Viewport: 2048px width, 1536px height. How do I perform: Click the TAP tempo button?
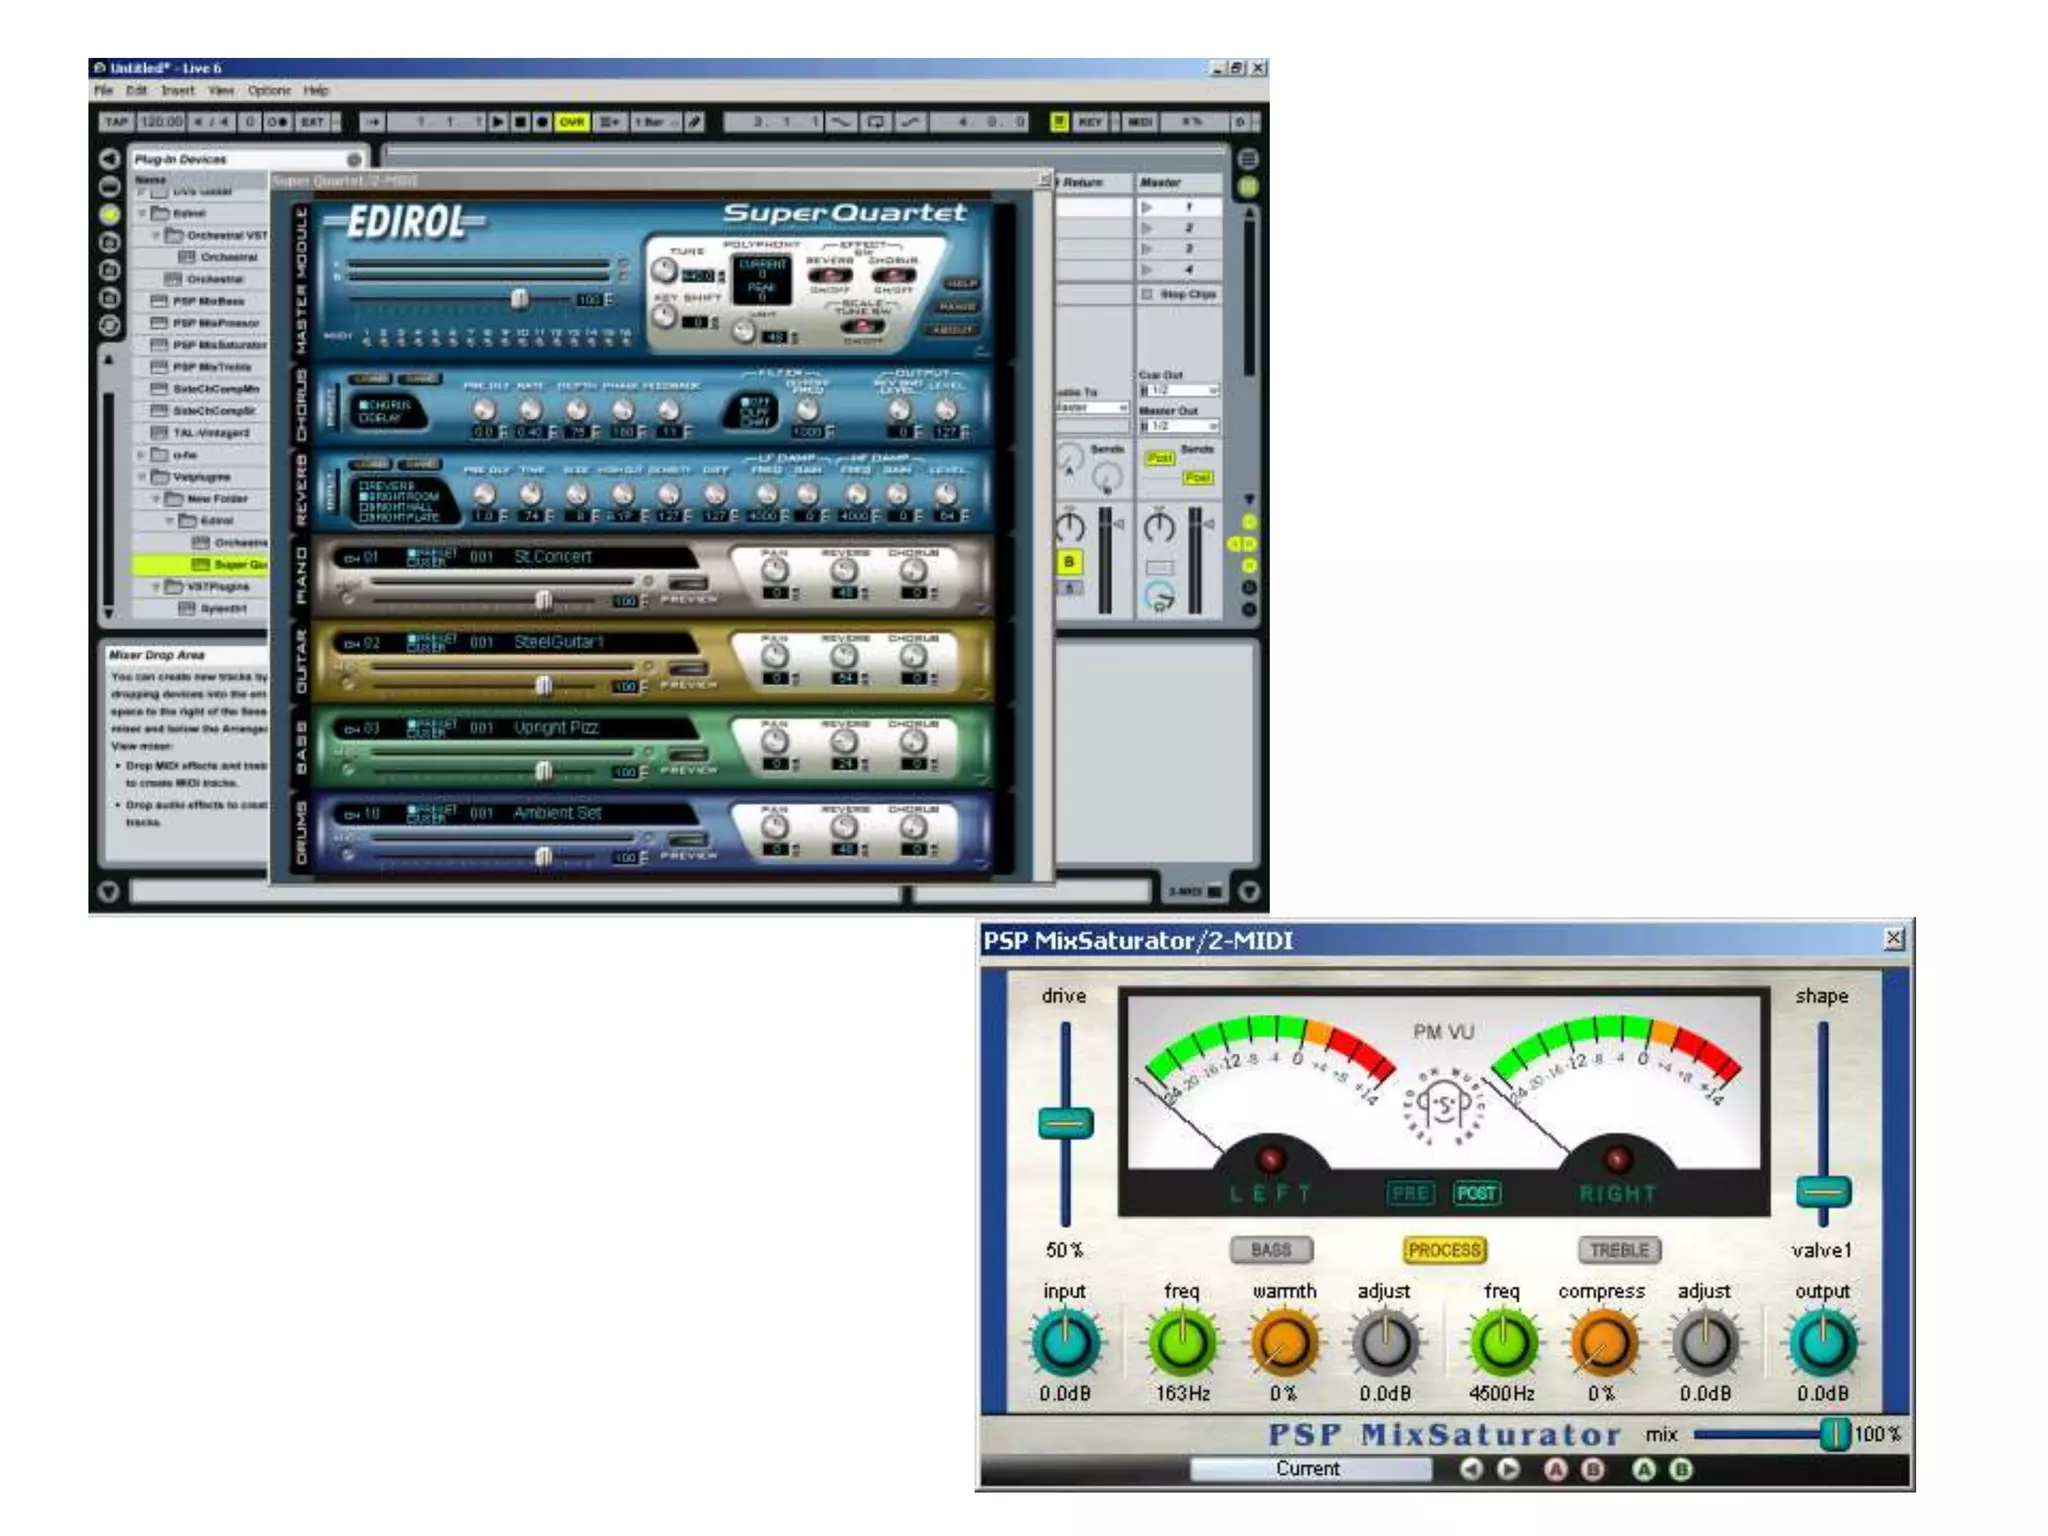116,122
